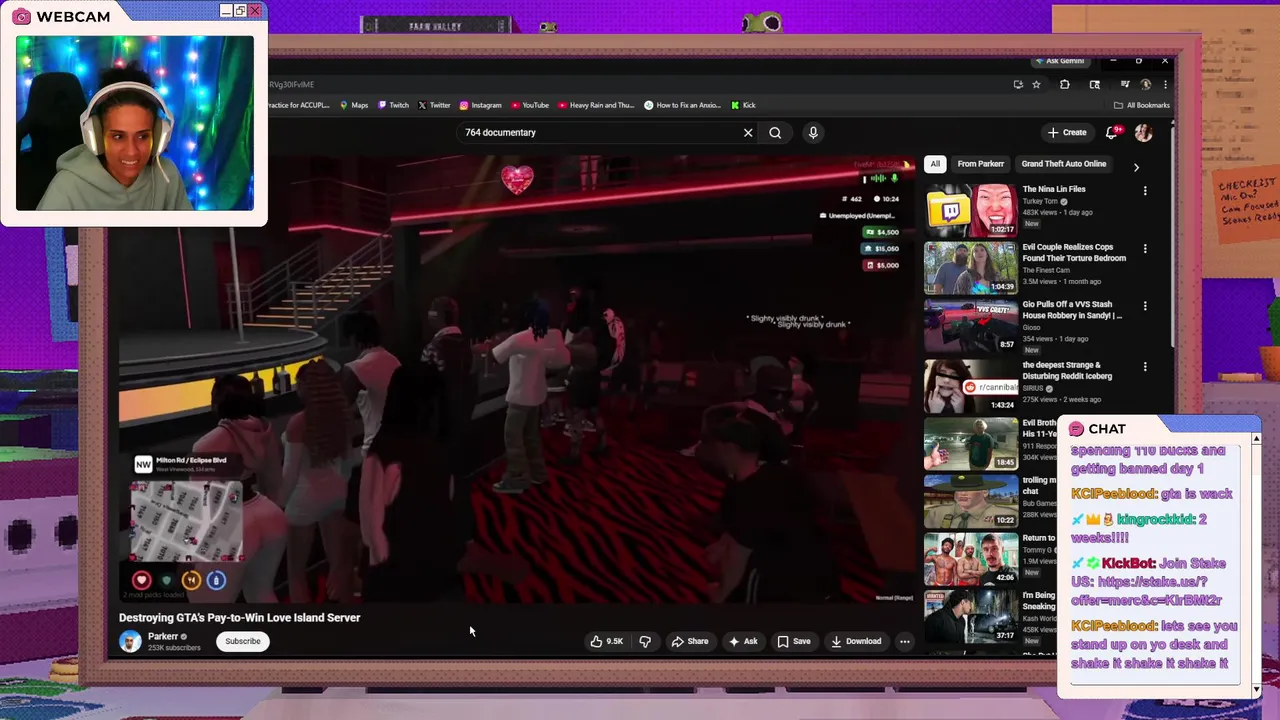Image resolution: width=1280 pixels, height=720 pixels.
Task: Bookmark this page with the star icon
Action: click(x=1036, y=85)
